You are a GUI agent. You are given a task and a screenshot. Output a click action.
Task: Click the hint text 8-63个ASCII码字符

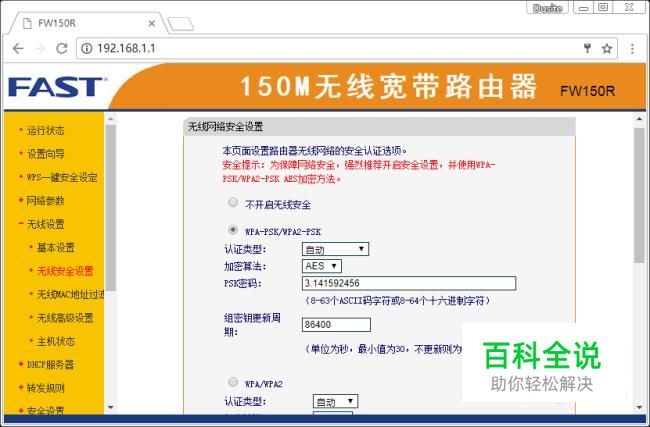point(398,301)
